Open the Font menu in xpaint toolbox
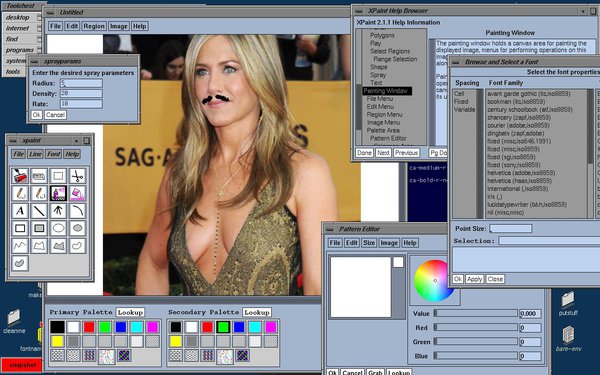600x375 pixels. 54,154
